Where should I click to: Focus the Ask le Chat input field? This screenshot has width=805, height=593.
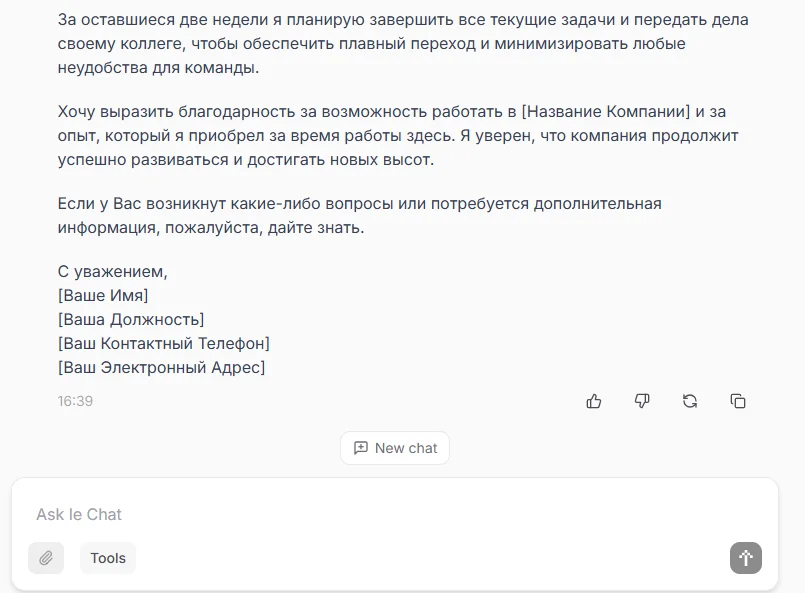pos(300,514)
